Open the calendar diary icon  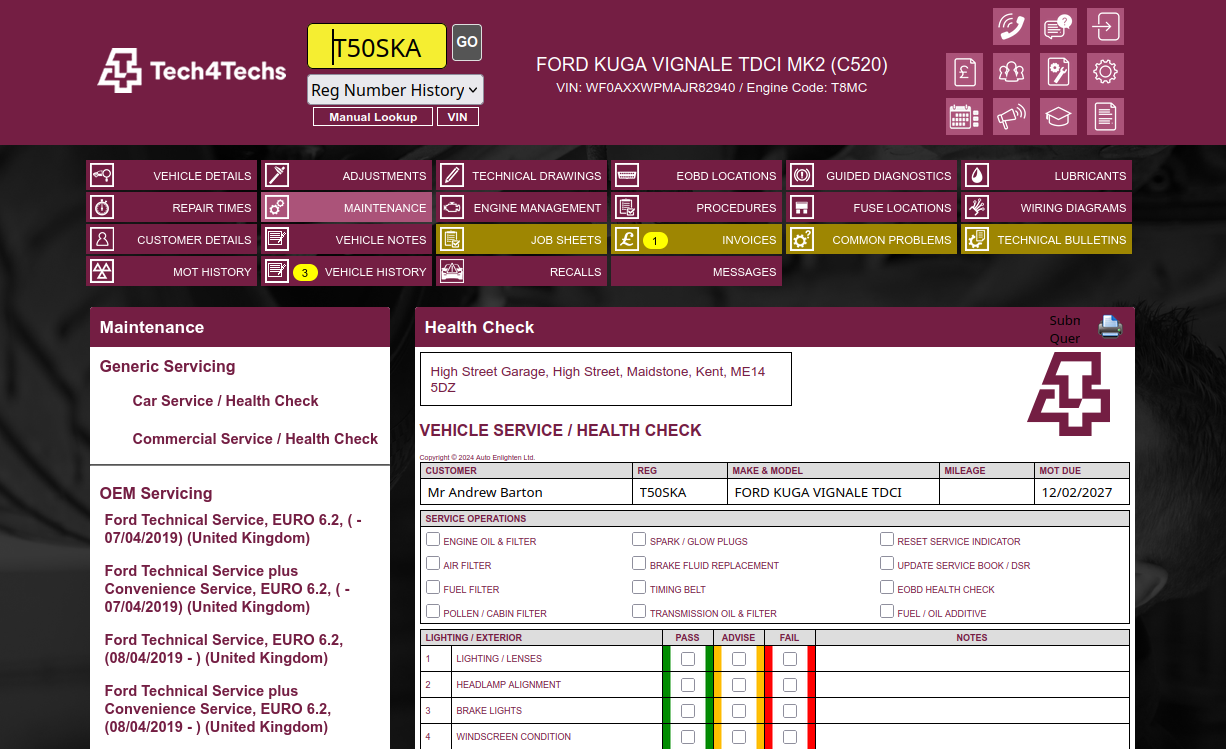(964, 116)
